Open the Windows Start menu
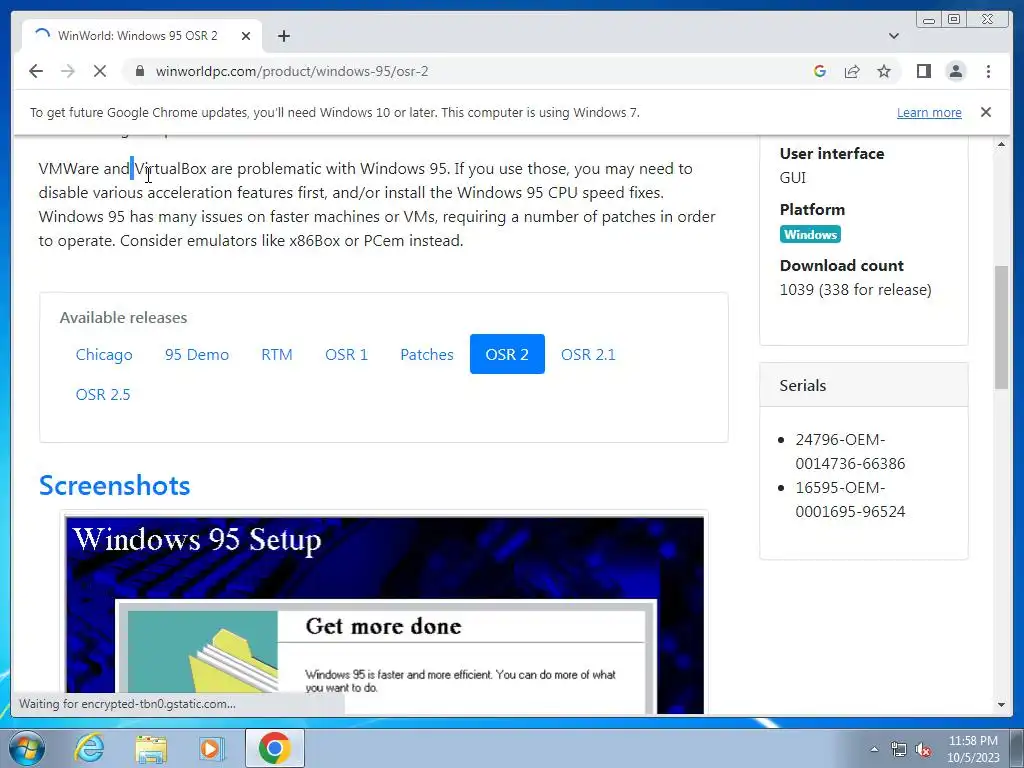This screenshot has width=1024, height=768. coord(27,748)
